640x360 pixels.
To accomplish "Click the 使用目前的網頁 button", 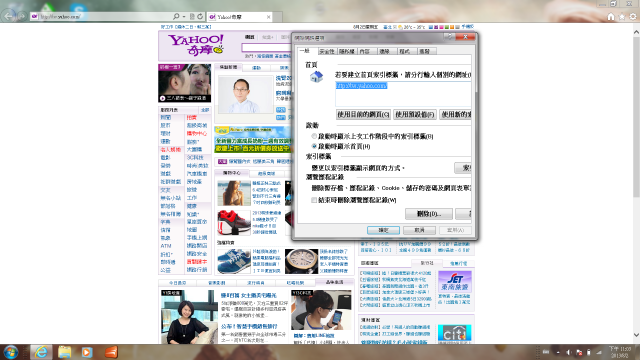I will 363,114.
